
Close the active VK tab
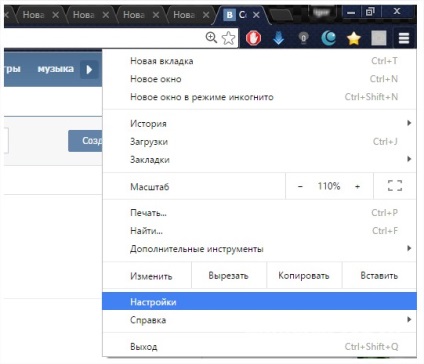coord(256,15)
